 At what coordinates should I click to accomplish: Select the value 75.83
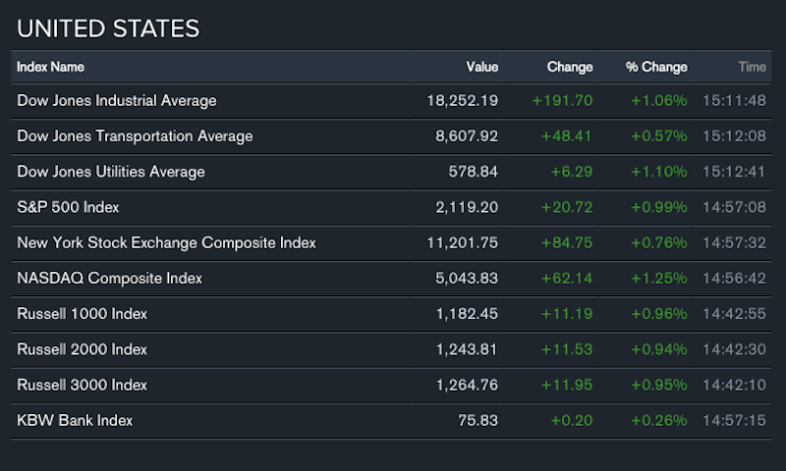tap(478, 421)
